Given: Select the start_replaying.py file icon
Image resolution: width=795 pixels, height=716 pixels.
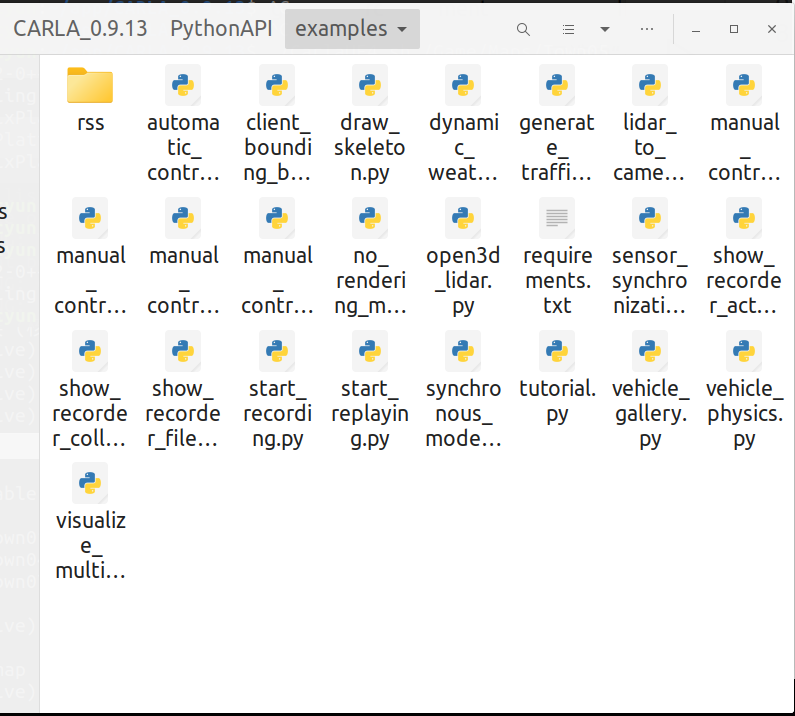Looking at the screenshot, I should click(370, 351).
